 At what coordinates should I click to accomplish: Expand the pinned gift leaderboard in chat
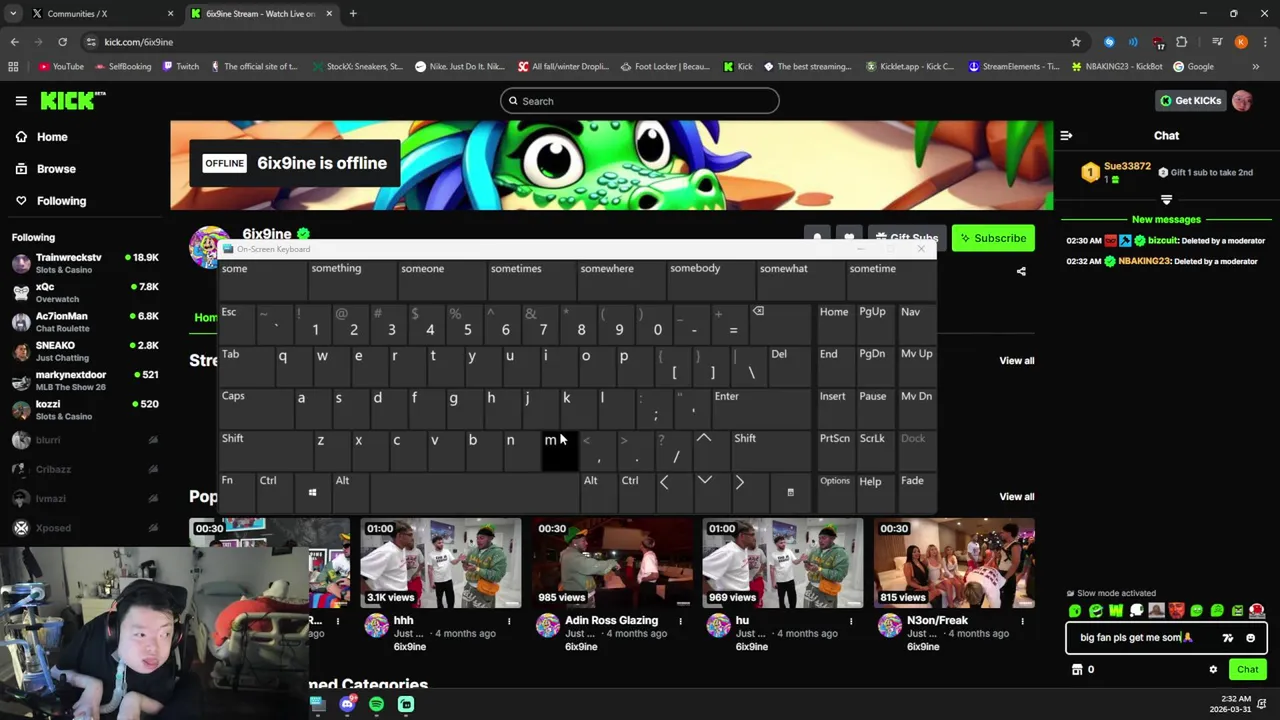(1166, 200)
